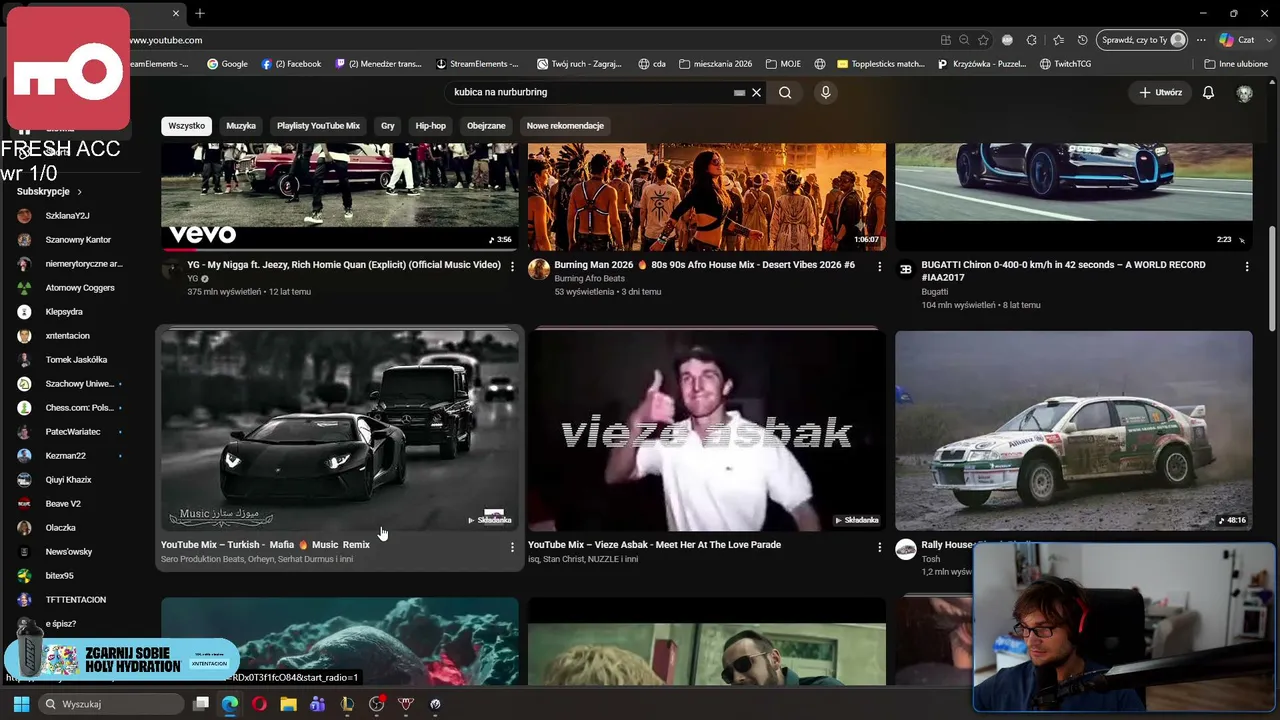Image resolution: width=1280 pixels, height=720 pixels.
Task: Open League of Legends from the taskbar
Action: coord(347,704)
